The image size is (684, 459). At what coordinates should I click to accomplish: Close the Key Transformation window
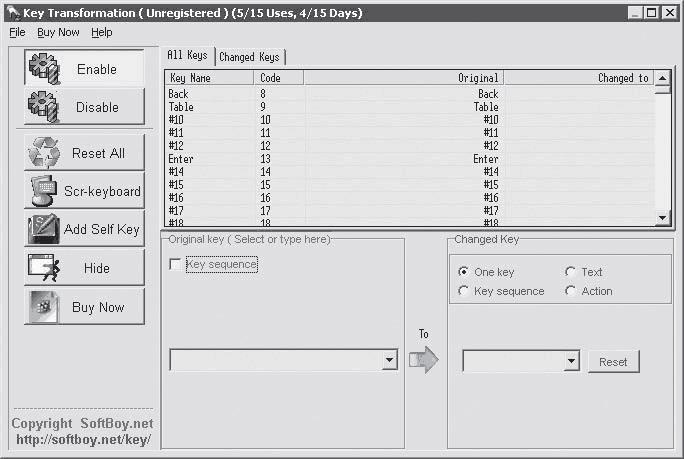[x=670, y=13]
